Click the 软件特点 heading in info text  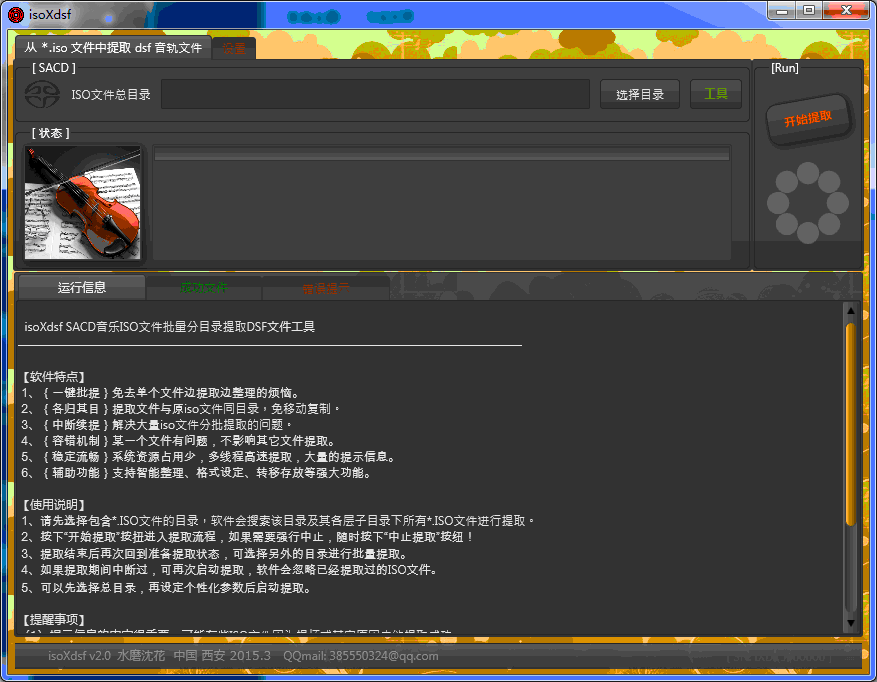[x=54, y=377]
